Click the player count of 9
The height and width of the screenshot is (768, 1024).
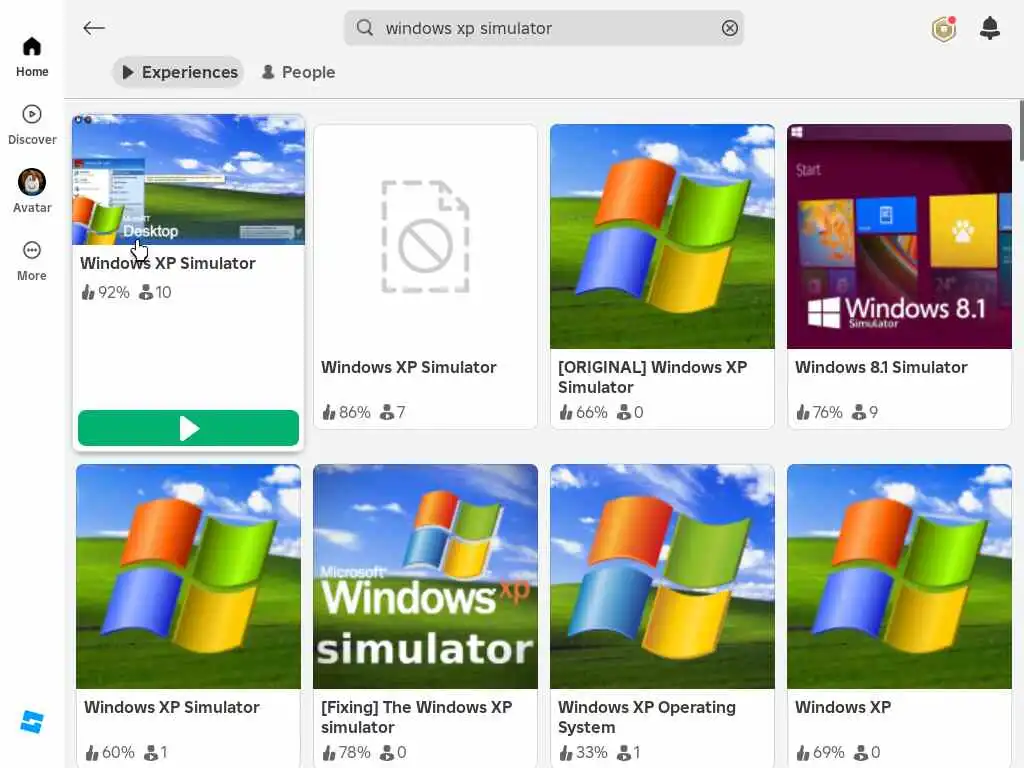(x=865, y=412)
